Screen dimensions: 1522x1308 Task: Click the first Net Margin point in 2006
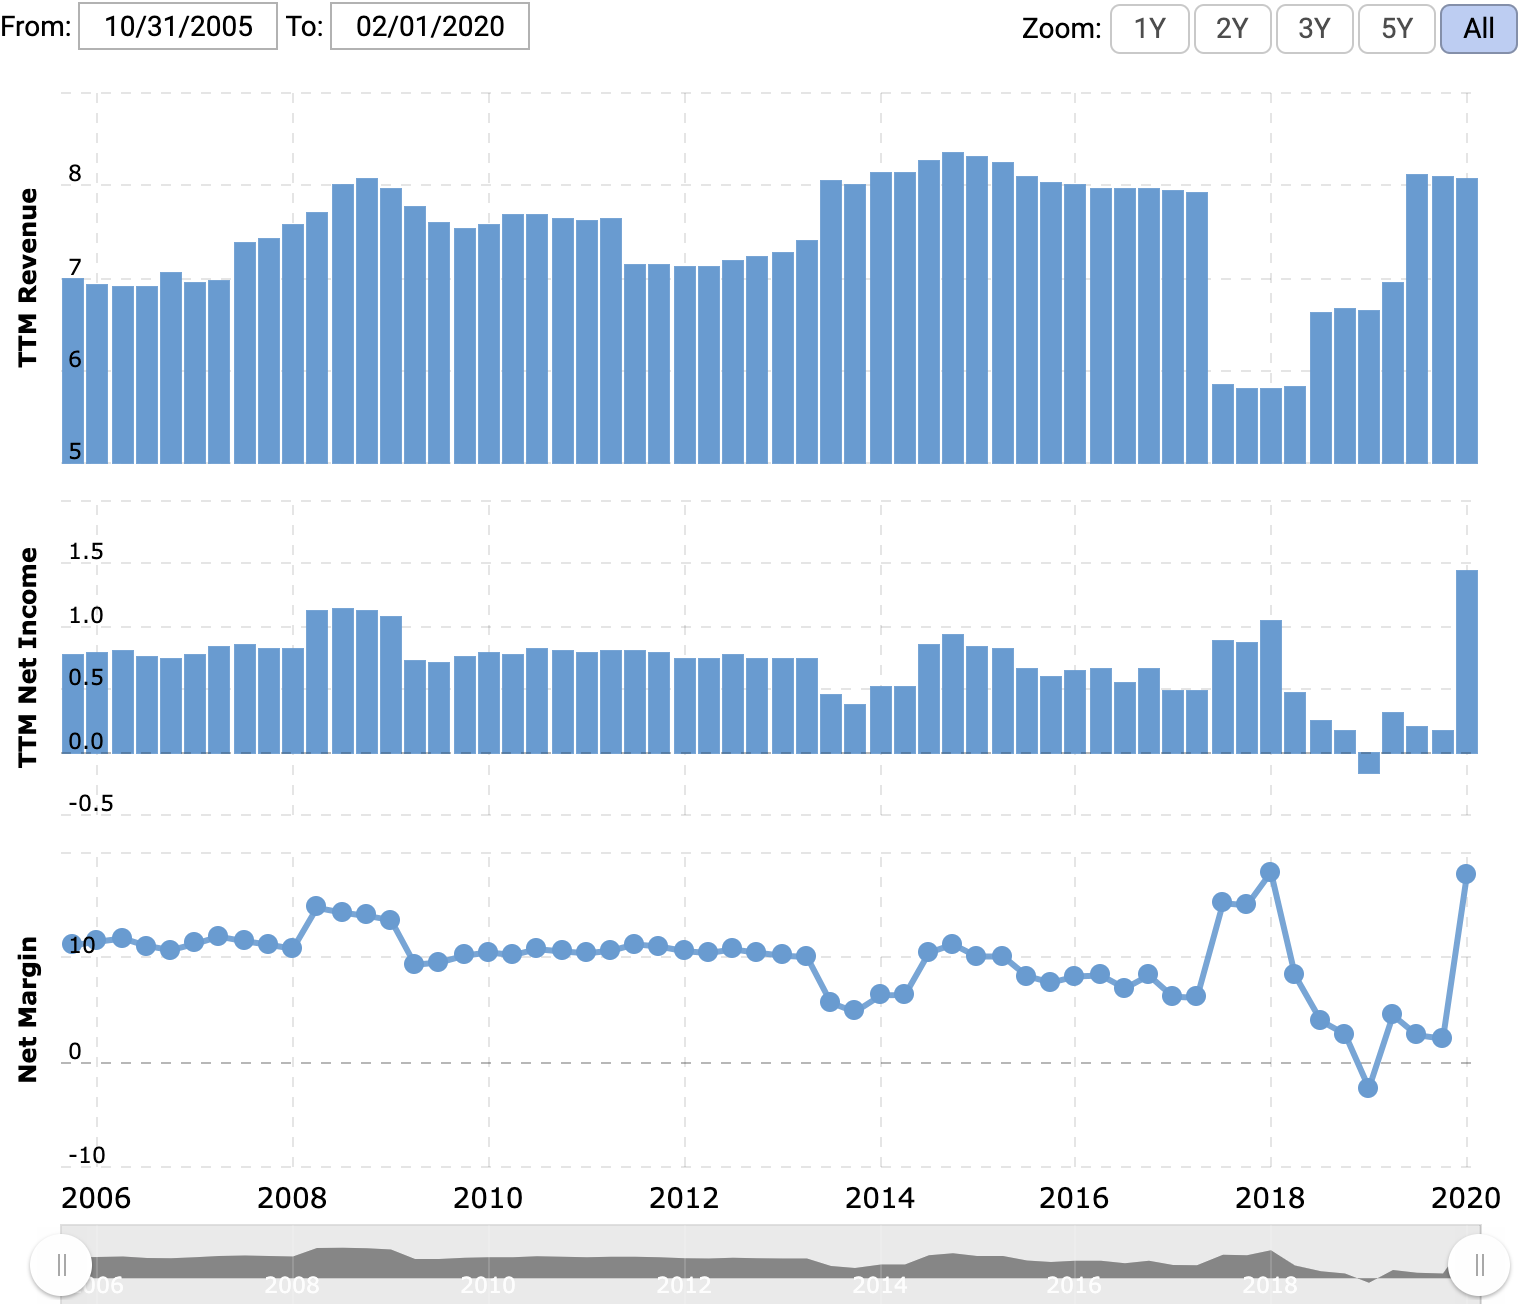coord(72,944)
